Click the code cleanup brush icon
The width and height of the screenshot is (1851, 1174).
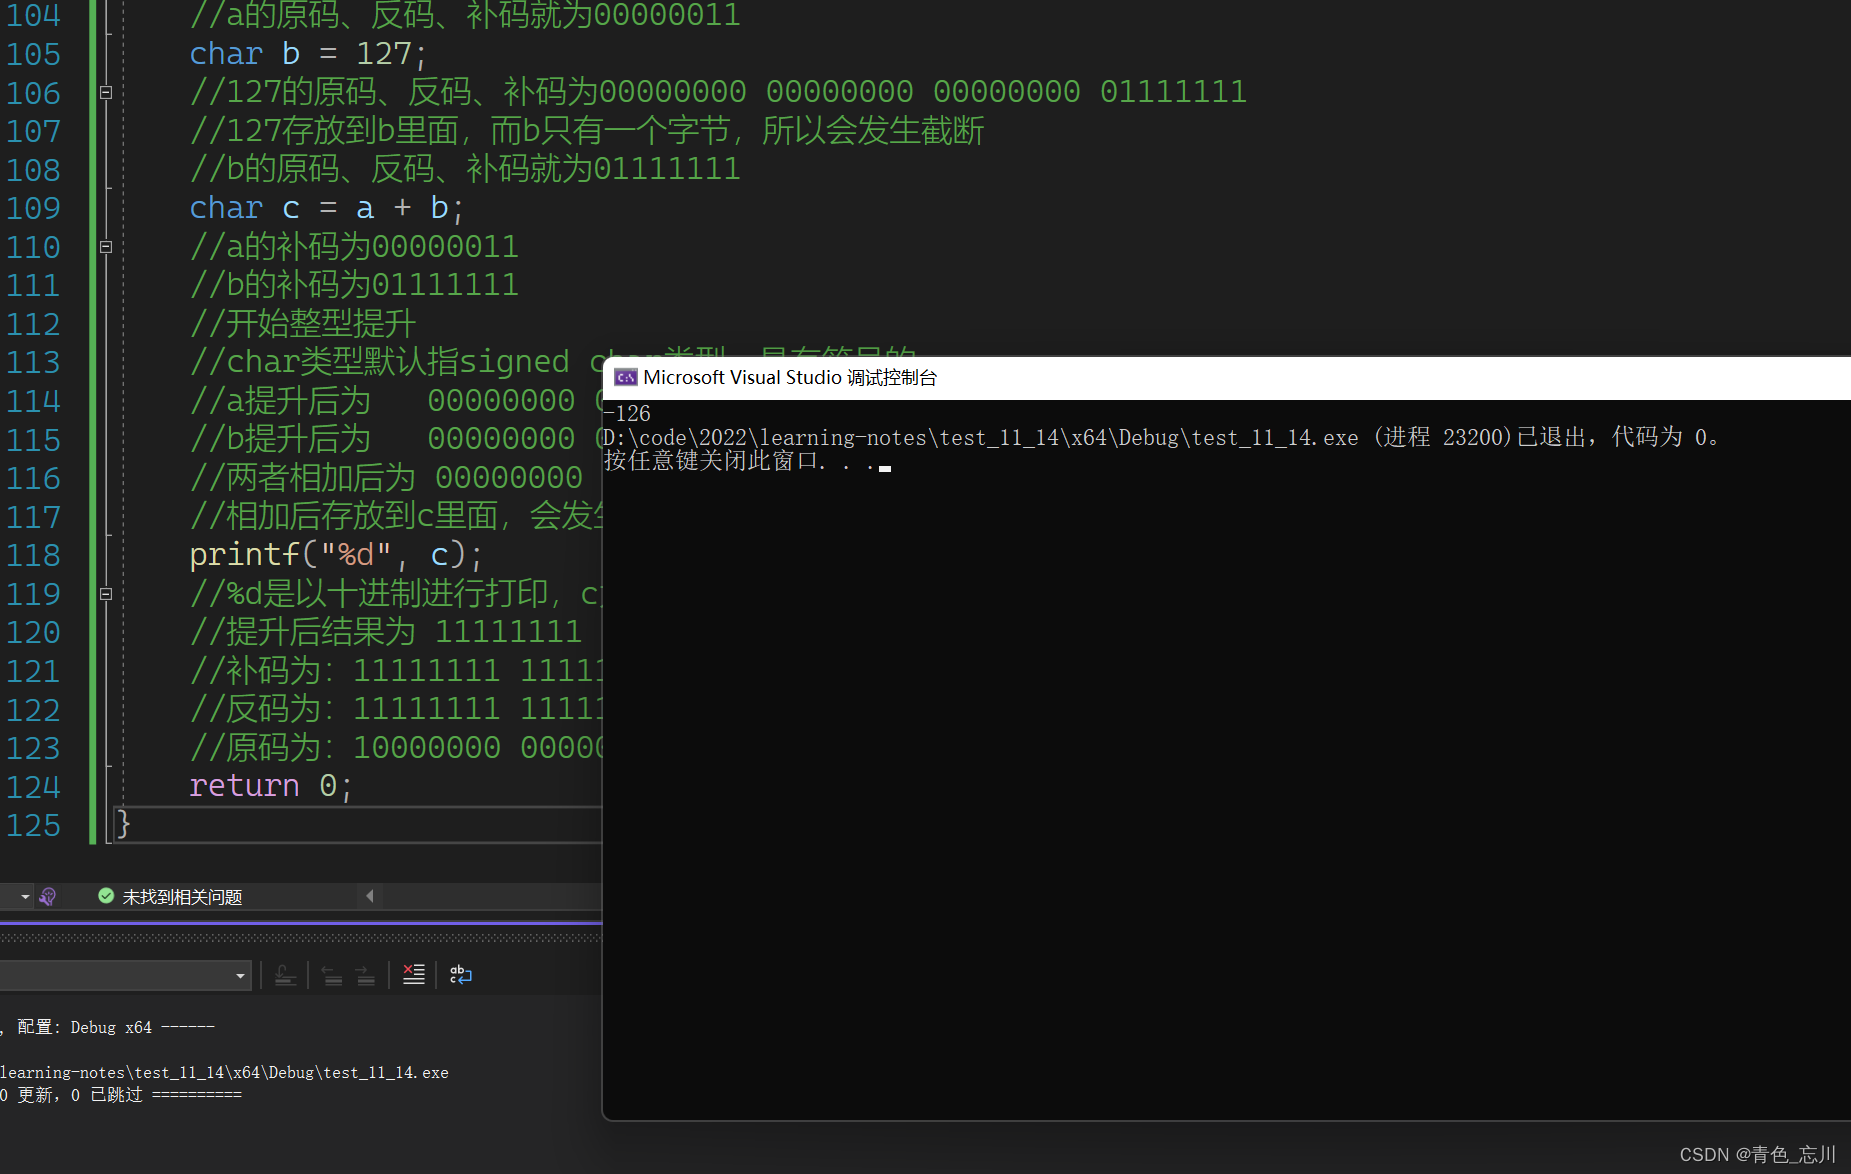click(47, 896)
